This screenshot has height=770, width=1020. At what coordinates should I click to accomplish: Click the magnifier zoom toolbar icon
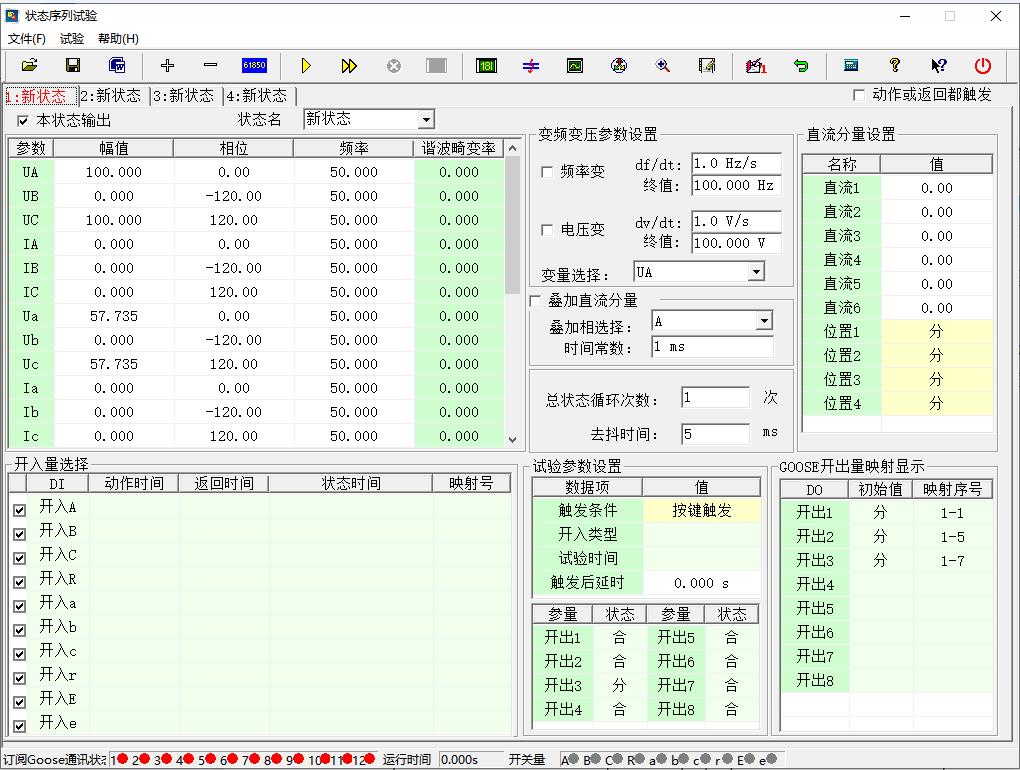(662, 66)
